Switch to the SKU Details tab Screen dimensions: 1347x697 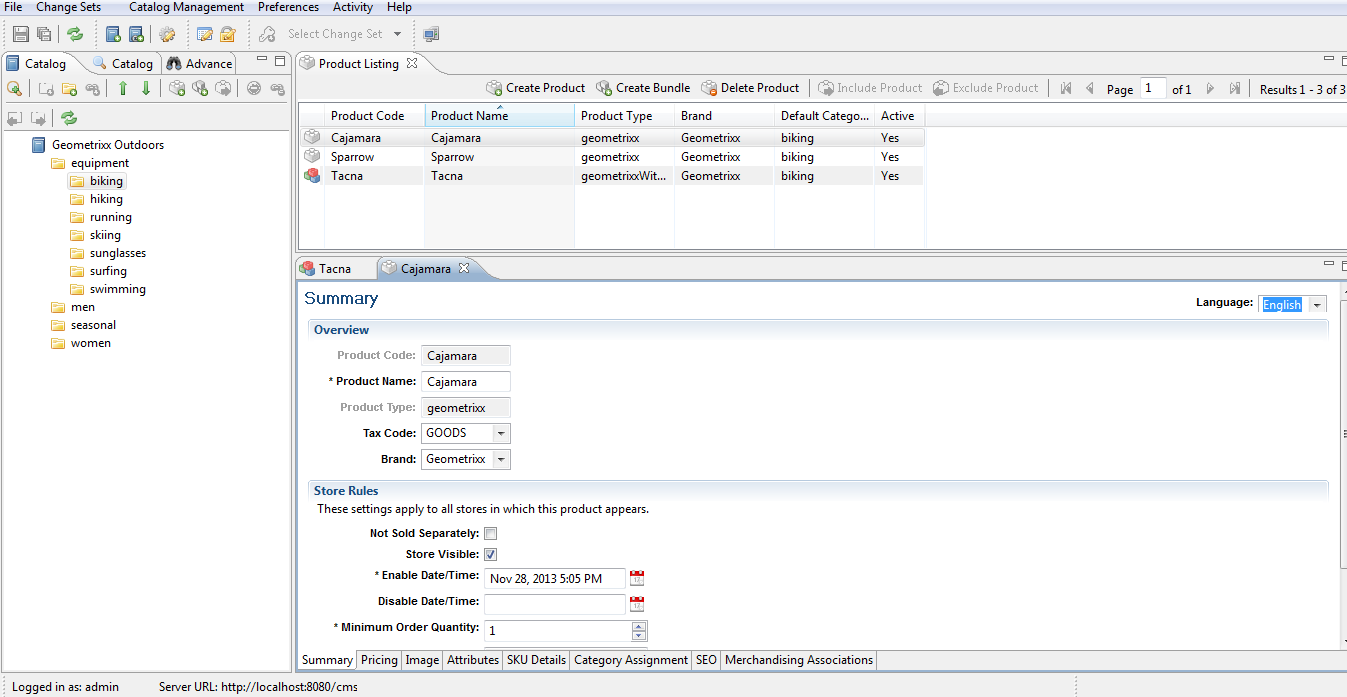[536, 660]
